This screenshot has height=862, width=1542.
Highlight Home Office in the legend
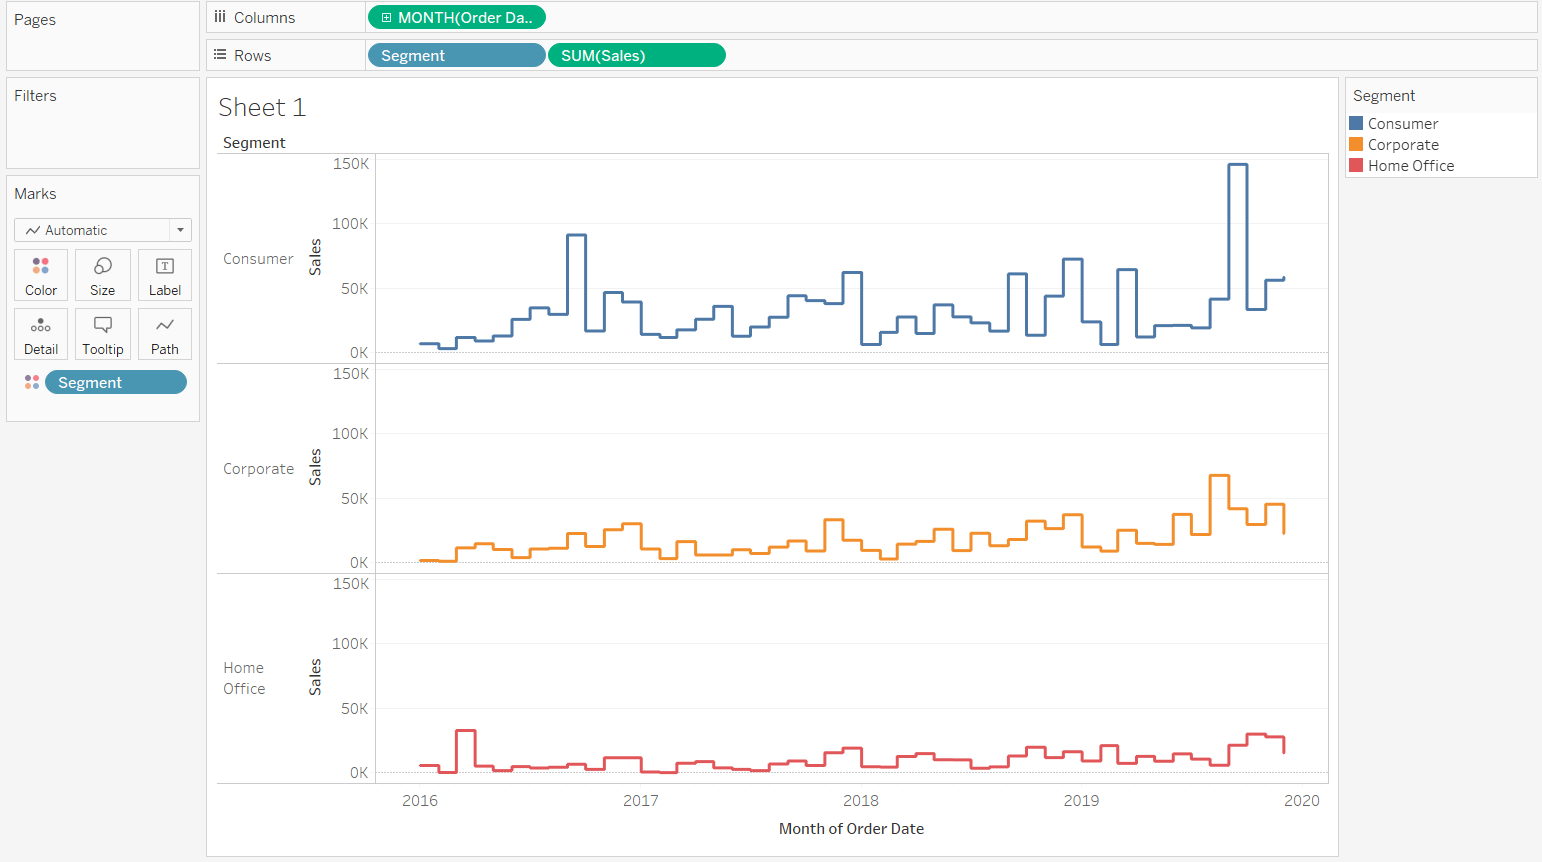(x=1410, y=166)
